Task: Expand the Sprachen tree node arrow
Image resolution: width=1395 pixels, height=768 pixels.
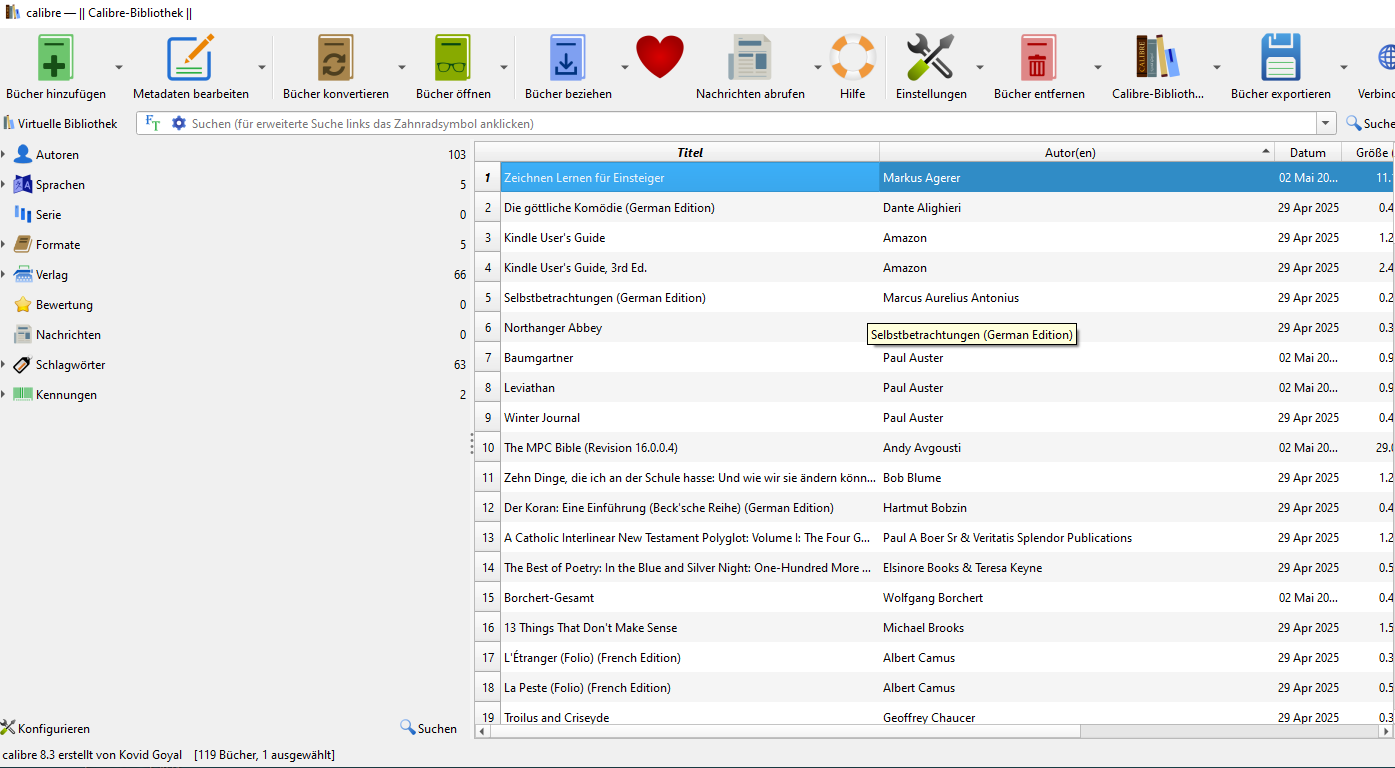Action: click(x=4, y=185)
